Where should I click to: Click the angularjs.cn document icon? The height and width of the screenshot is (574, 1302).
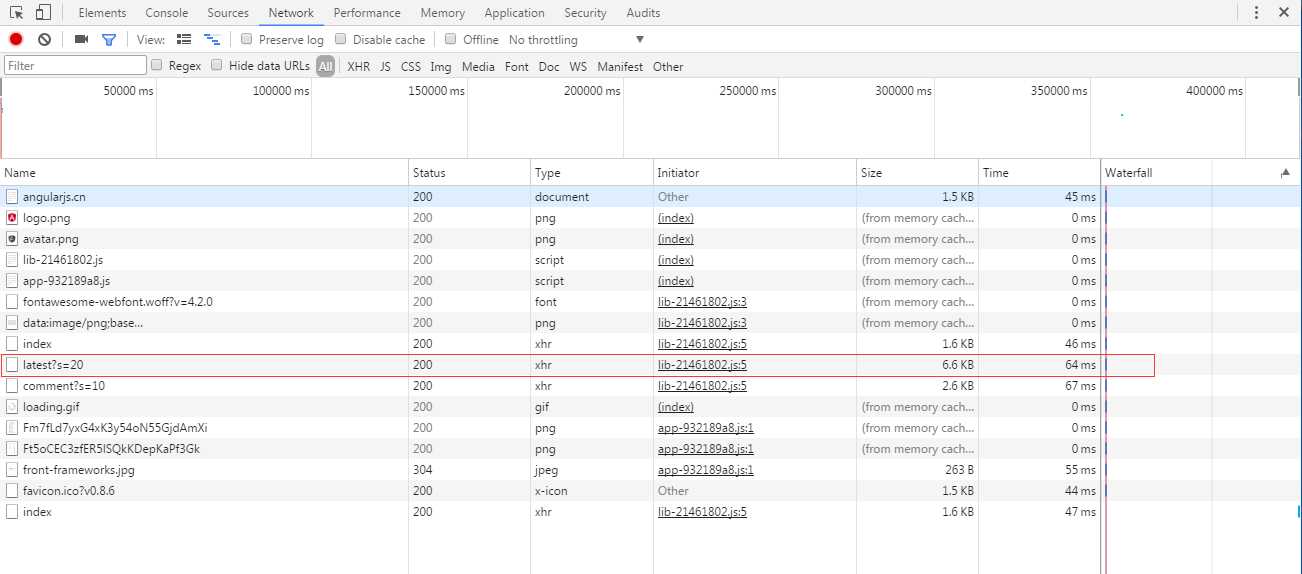point(12,197)
